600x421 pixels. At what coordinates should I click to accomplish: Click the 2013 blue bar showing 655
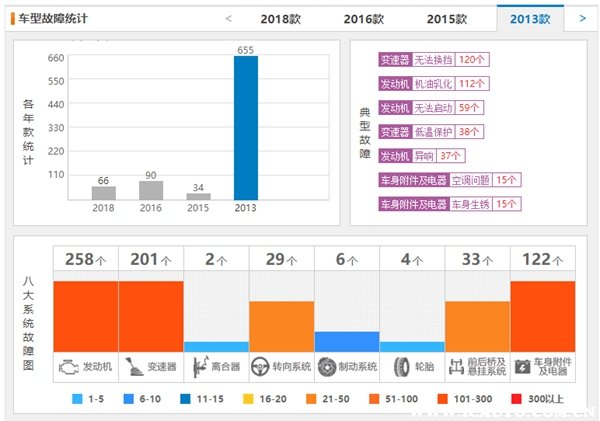tap(245, 128)
